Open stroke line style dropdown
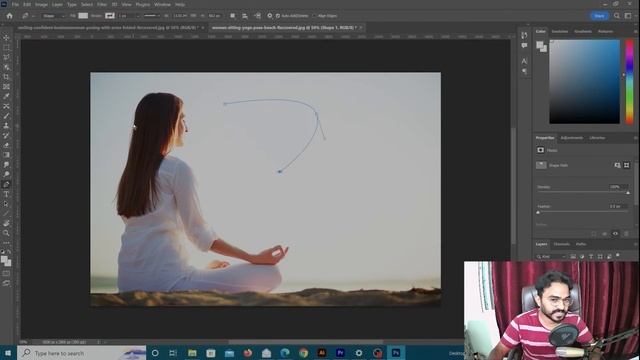 tap(152, 16)
